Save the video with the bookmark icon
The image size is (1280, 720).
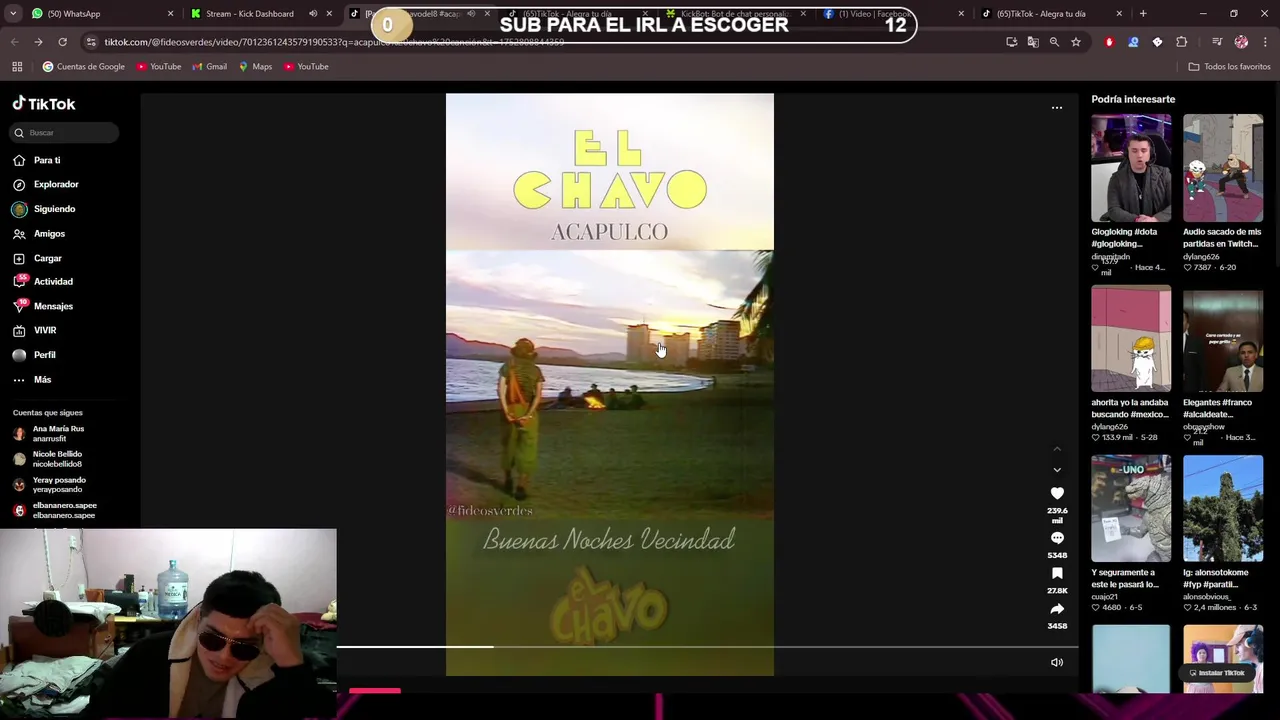point(1057,573)
